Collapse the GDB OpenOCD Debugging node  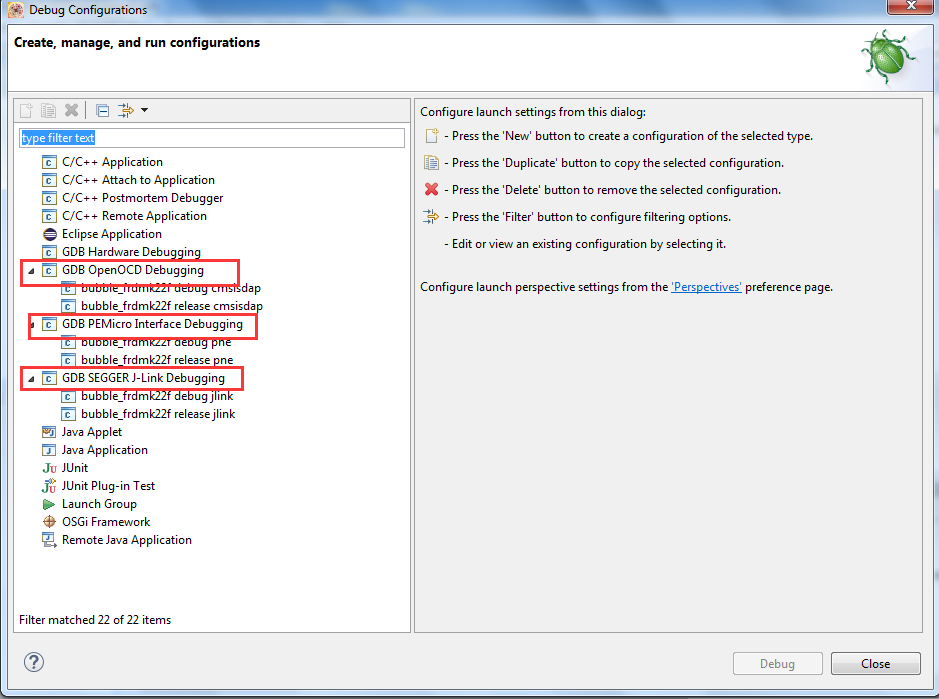point(30,271)
